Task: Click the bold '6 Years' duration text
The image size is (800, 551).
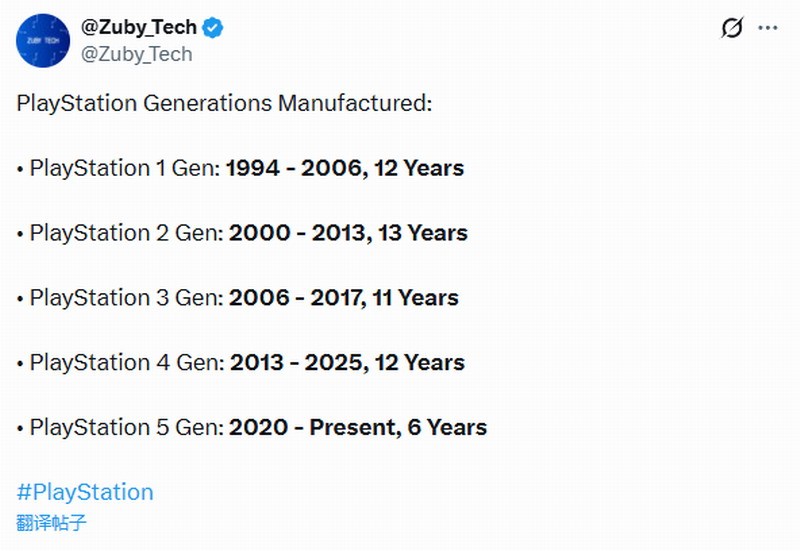Action: point(447,428)
